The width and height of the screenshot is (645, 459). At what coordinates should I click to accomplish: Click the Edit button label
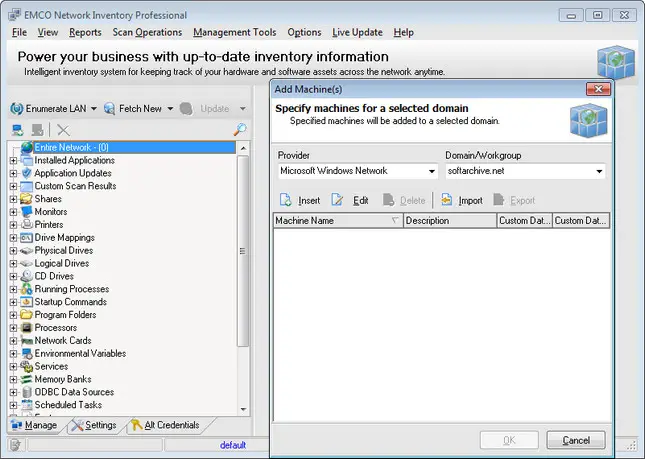coord(361,200)
